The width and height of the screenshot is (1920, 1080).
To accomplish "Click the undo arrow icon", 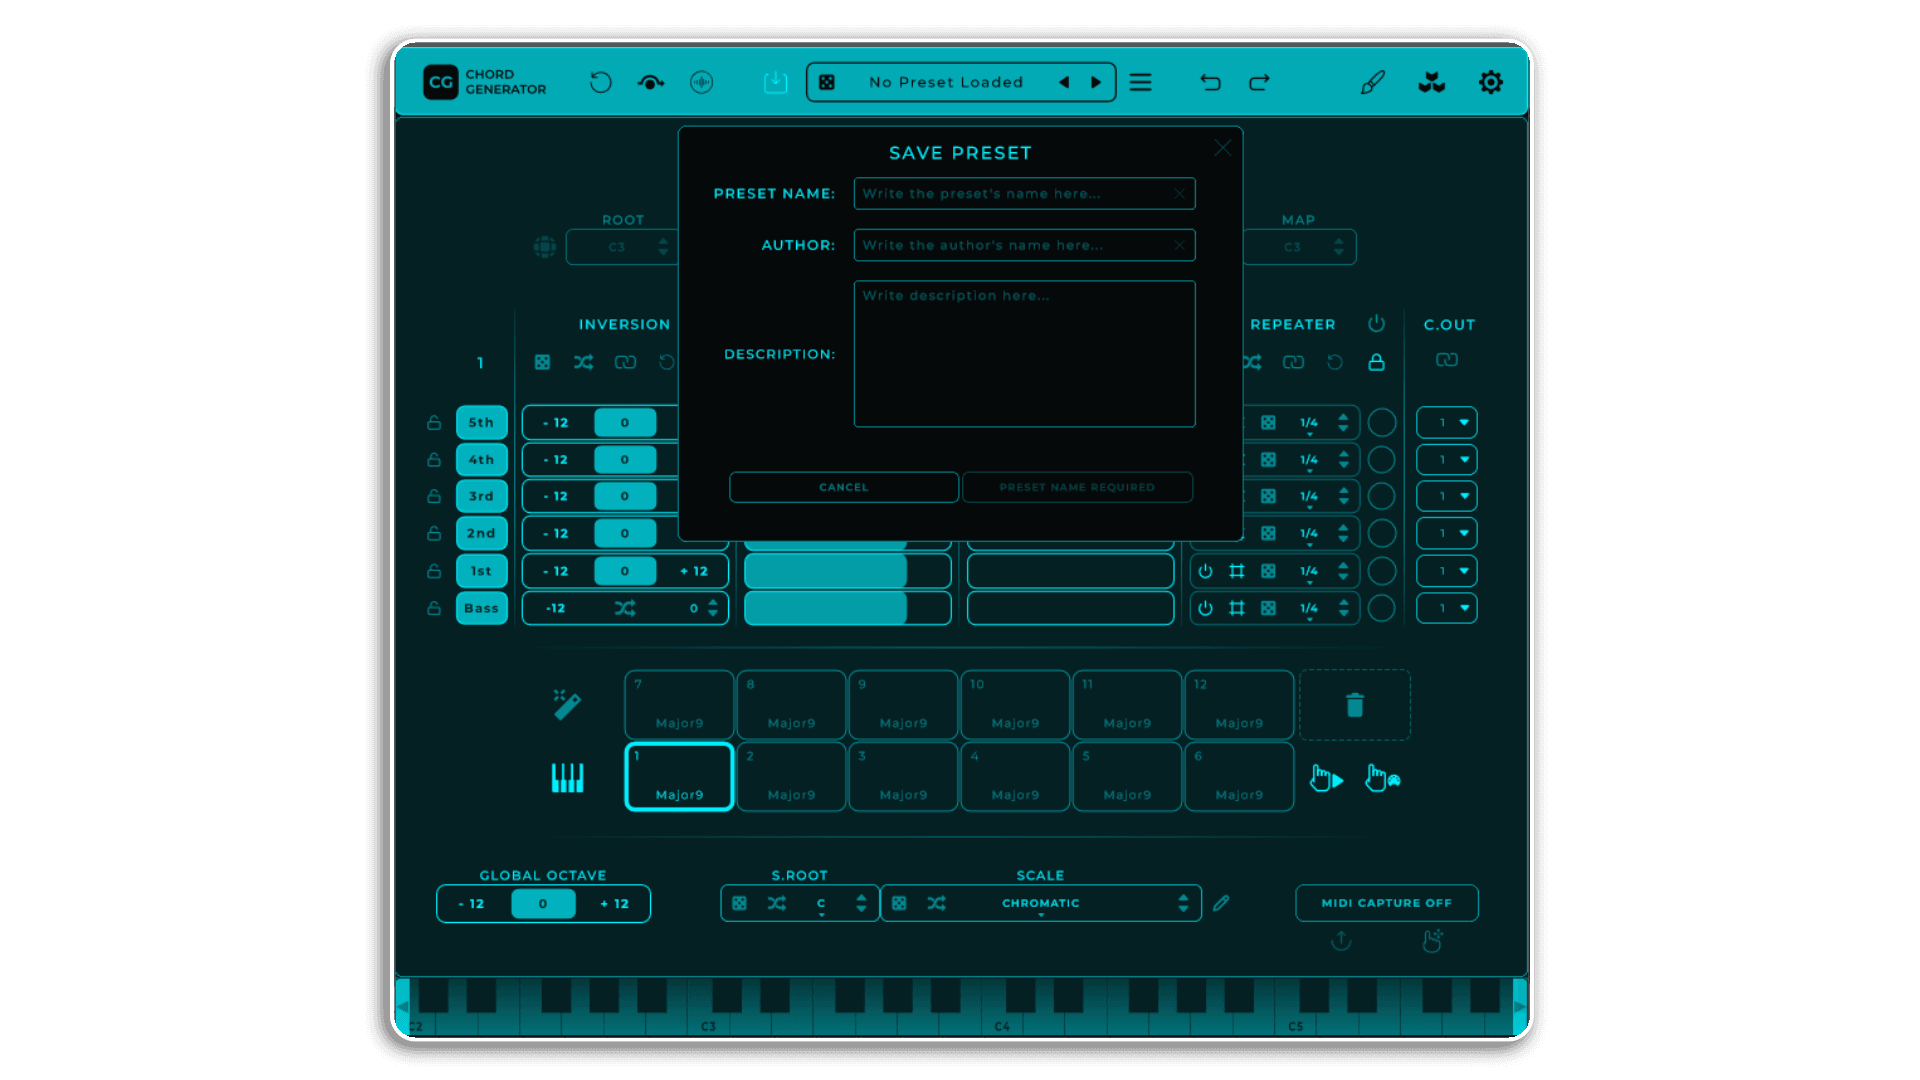I will [1210, 82].
